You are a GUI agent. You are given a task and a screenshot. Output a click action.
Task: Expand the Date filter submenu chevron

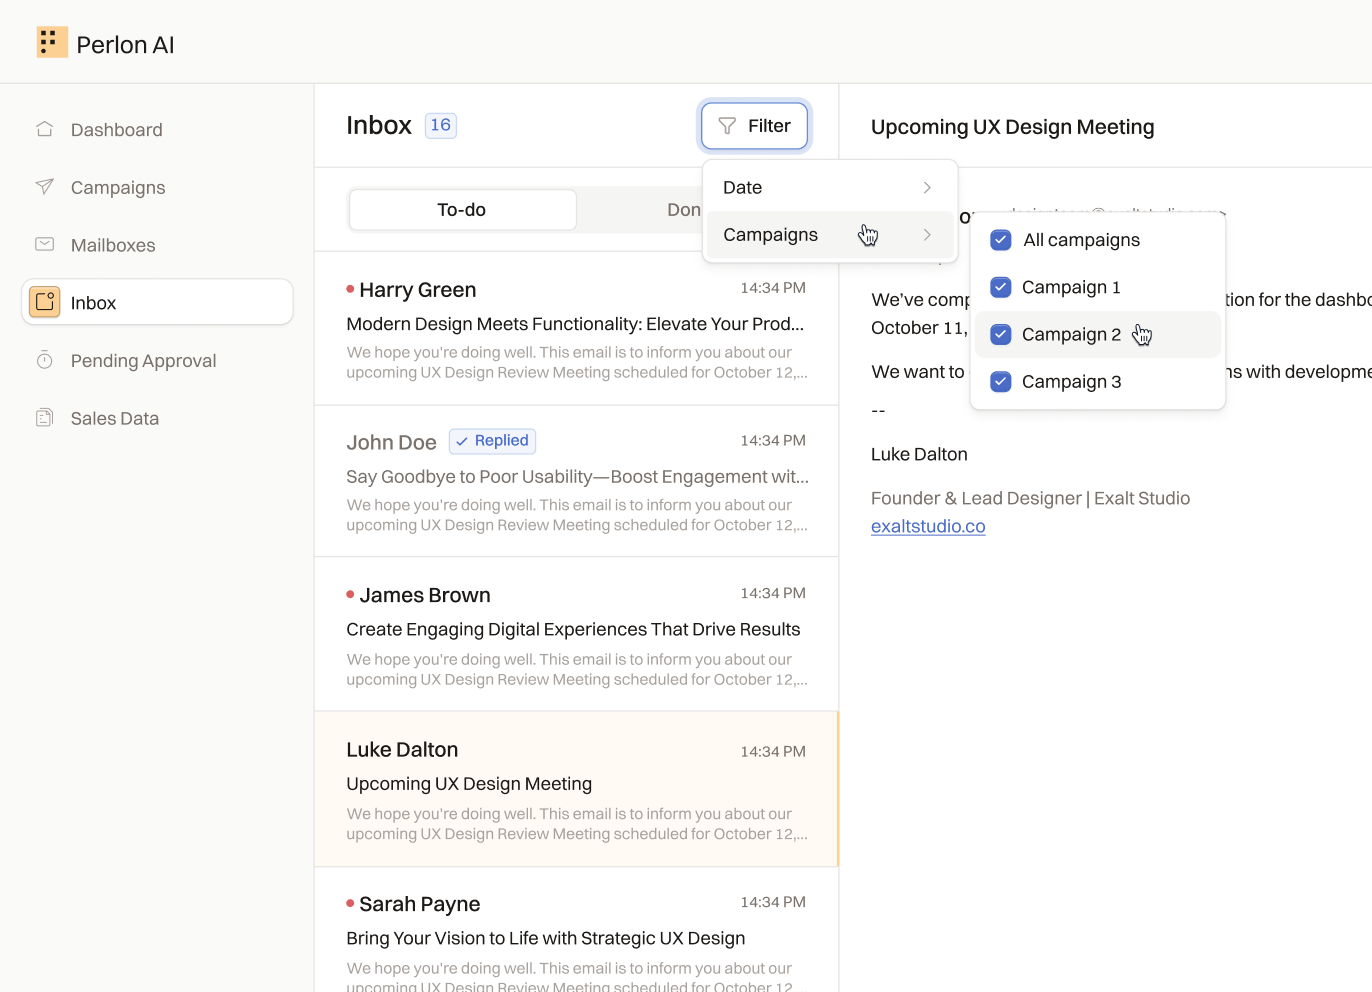pyautogui.click(x=927, y=188)
